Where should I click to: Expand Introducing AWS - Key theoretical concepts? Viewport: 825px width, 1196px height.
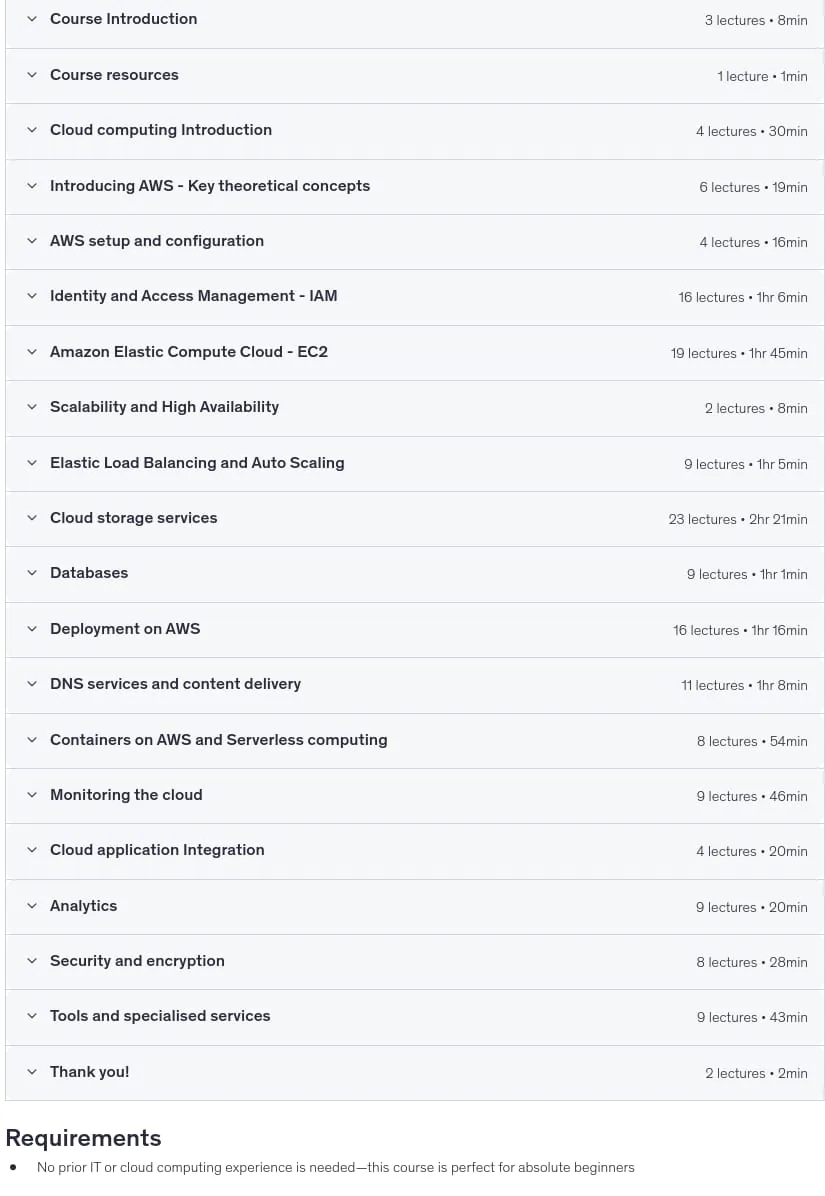point(415,187)
